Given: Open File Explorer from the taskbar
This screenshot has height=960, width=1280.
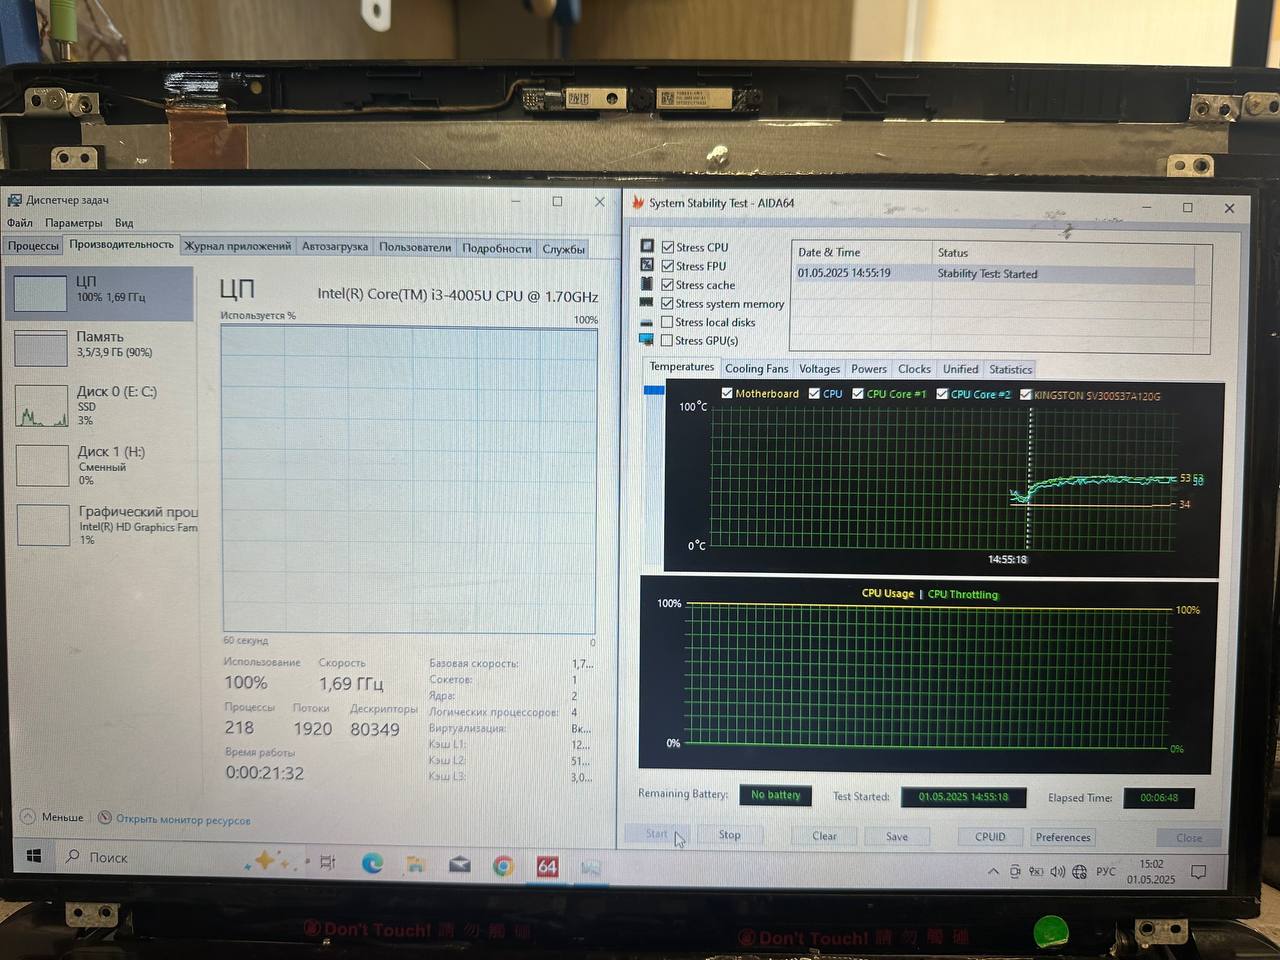Looking at the screenshot, I should (416, 864).
